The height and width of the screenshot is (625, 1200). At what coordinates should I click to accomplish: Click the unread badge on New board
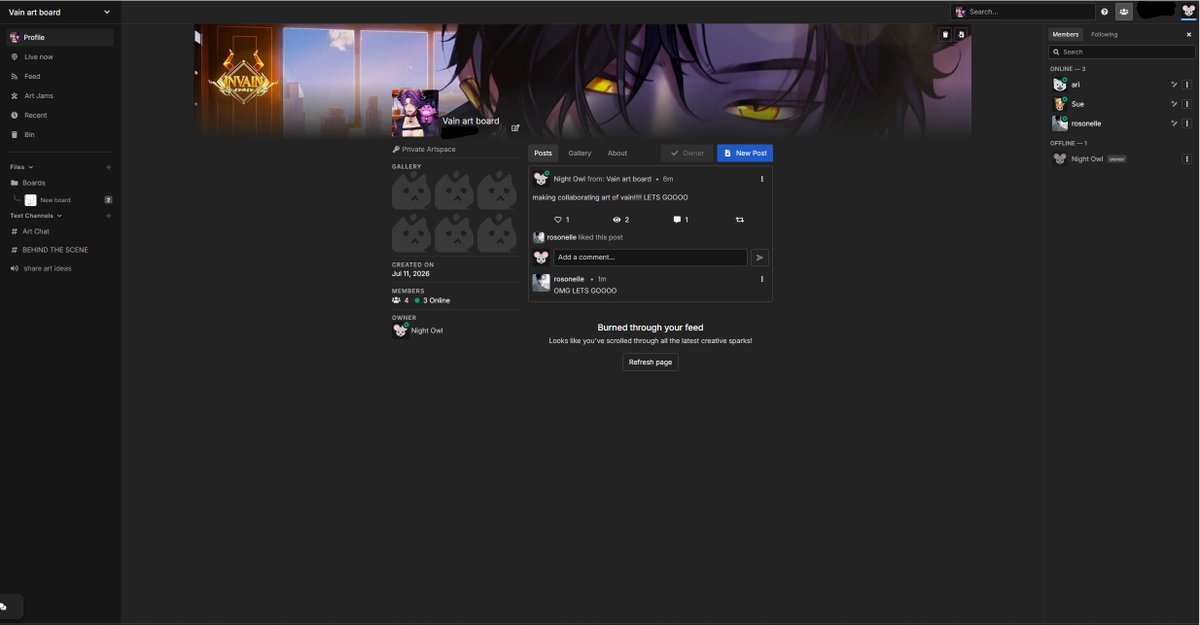108,200
